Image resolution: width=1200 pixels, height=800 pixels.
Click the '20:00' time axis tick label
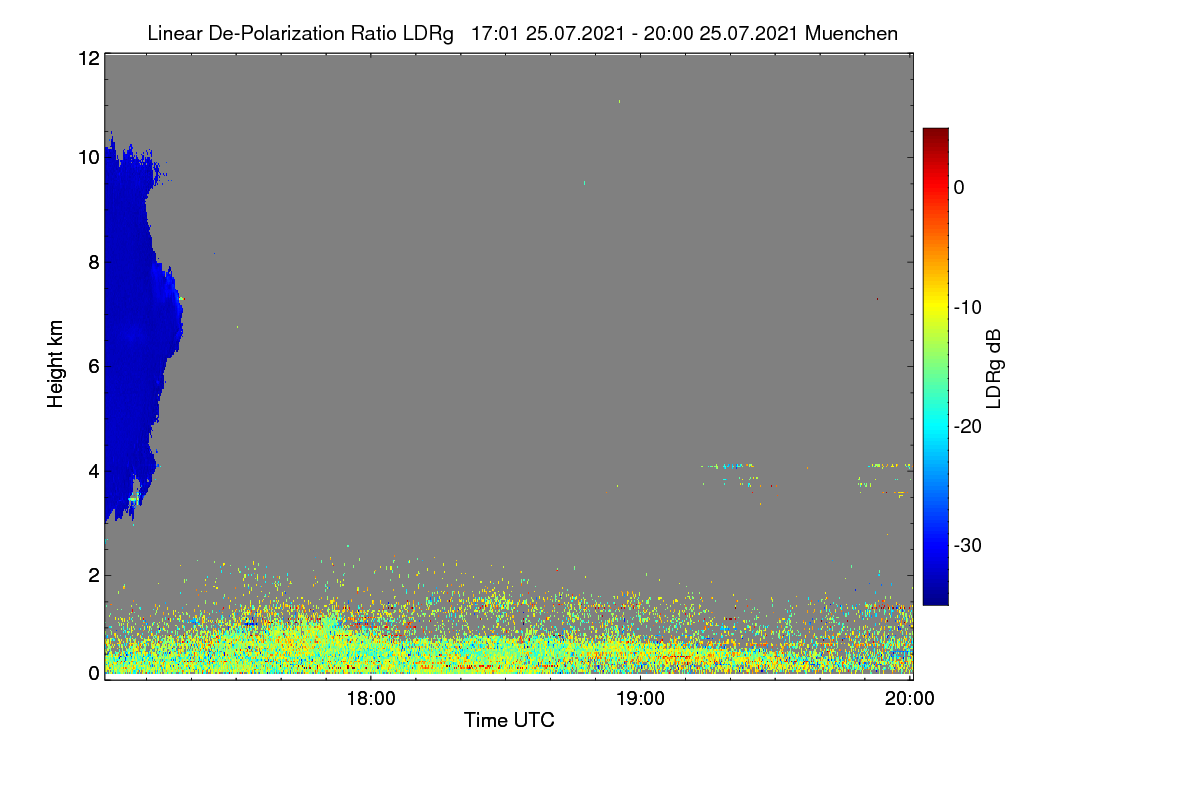click(x=910, y=699)
